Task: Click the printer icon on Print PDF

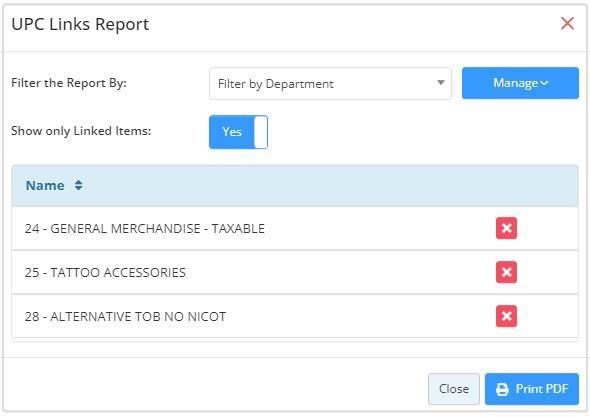Action: coord(502,389)
